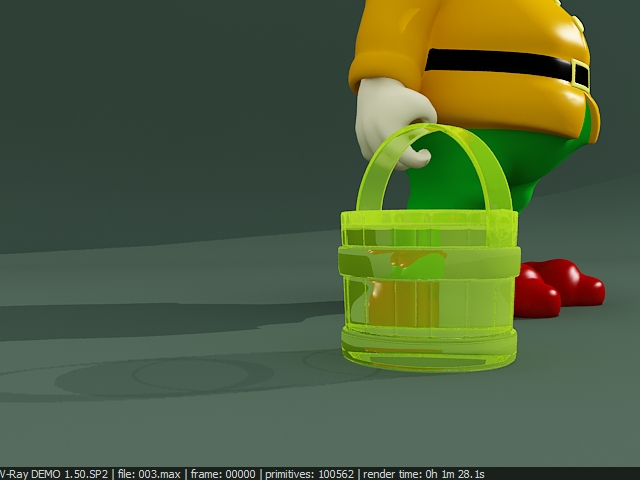Viewport: 640px width, 480px height.
Task: Click the 'render time: 0h 1m 28.1s' text
Action: tap(424, 474)
